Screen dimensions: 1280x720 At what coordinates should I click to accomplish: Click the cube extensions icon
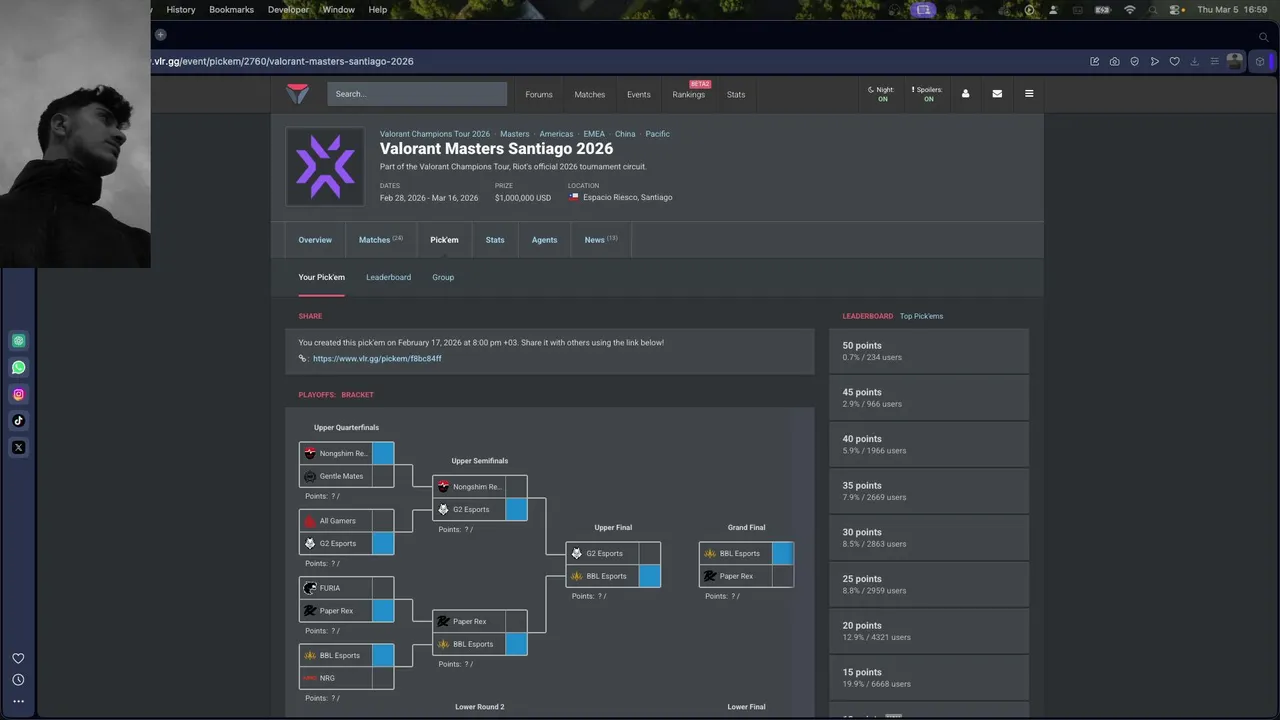[x=1260, y=61]
